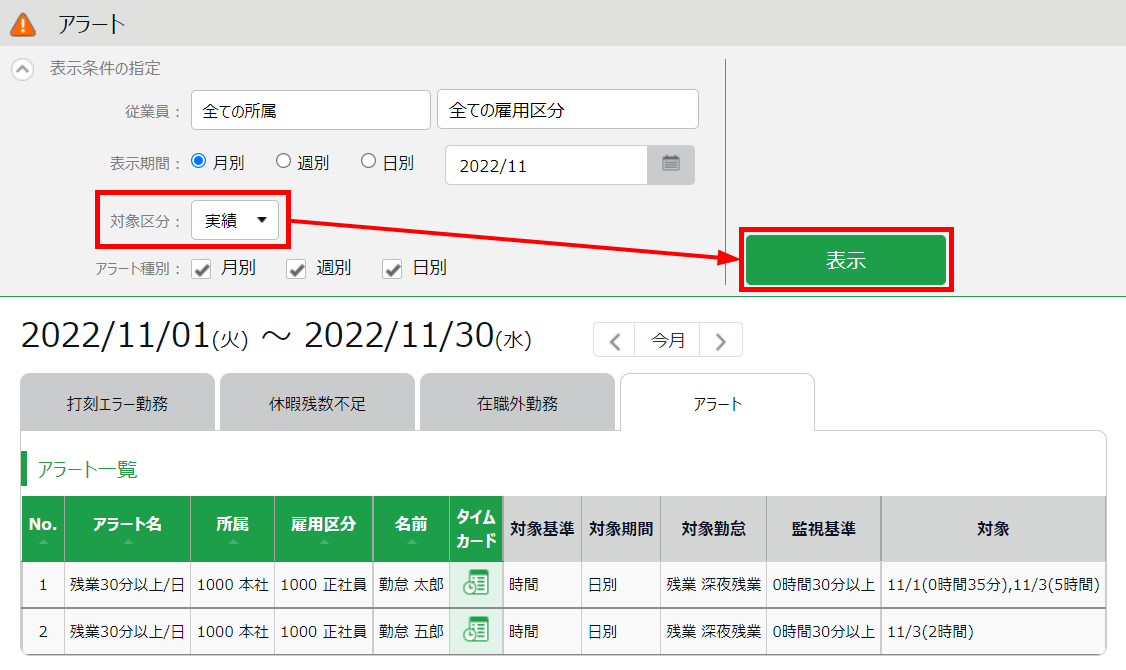Collapse the 表示条件の指定 section

[x=22, y=70]
